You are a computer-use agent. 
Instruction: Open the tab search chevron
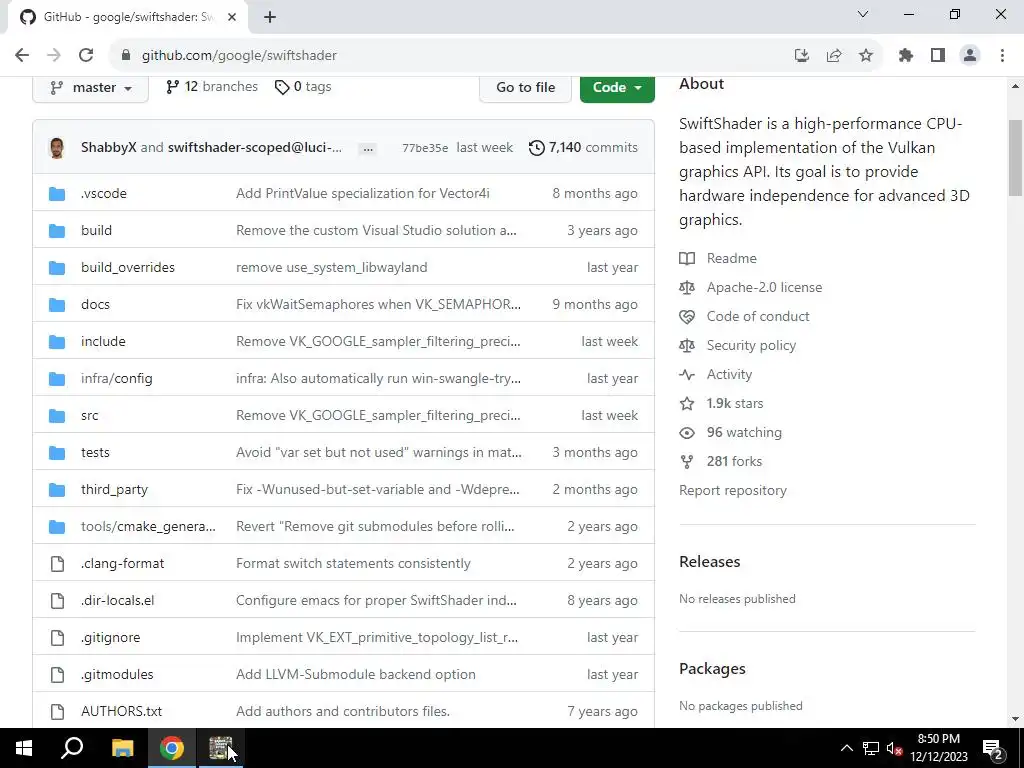pyautogui.click(x=863, y=14)
